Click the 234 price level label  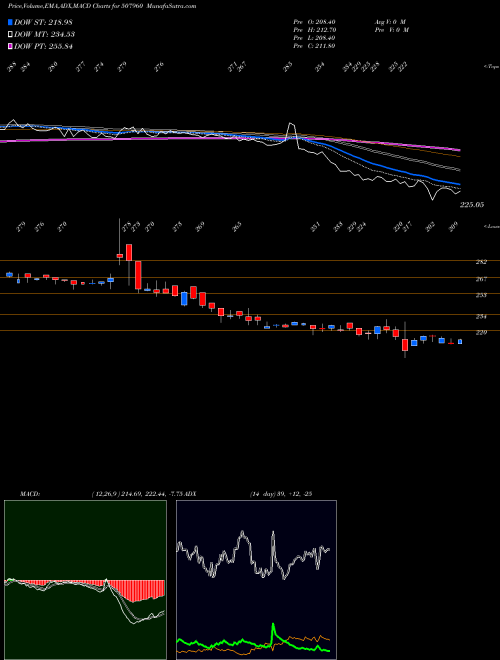point(481,316)
